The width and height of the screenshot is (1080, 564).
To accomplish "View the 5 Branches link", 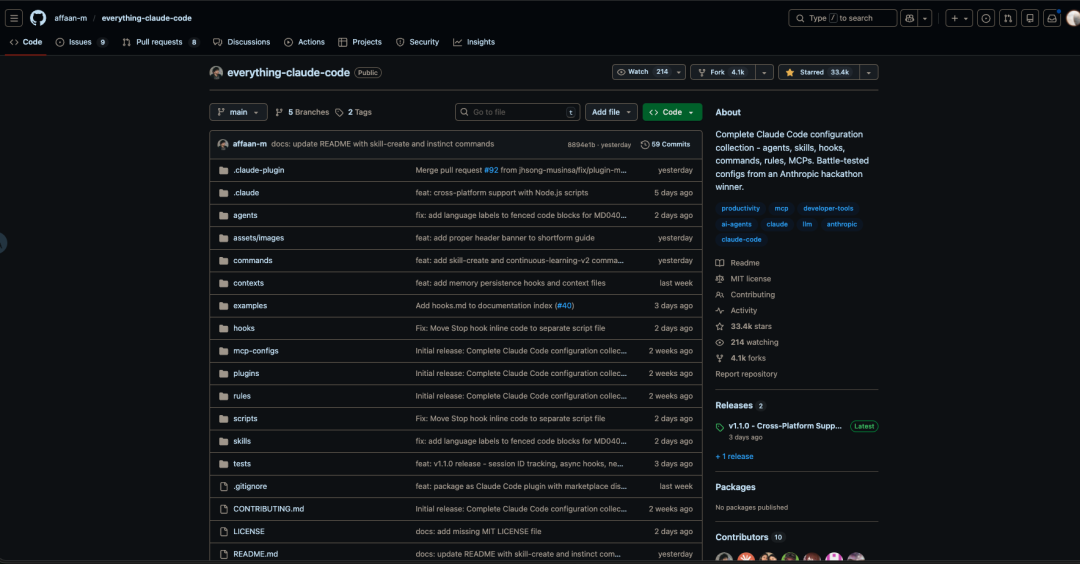I will point(302,112).
